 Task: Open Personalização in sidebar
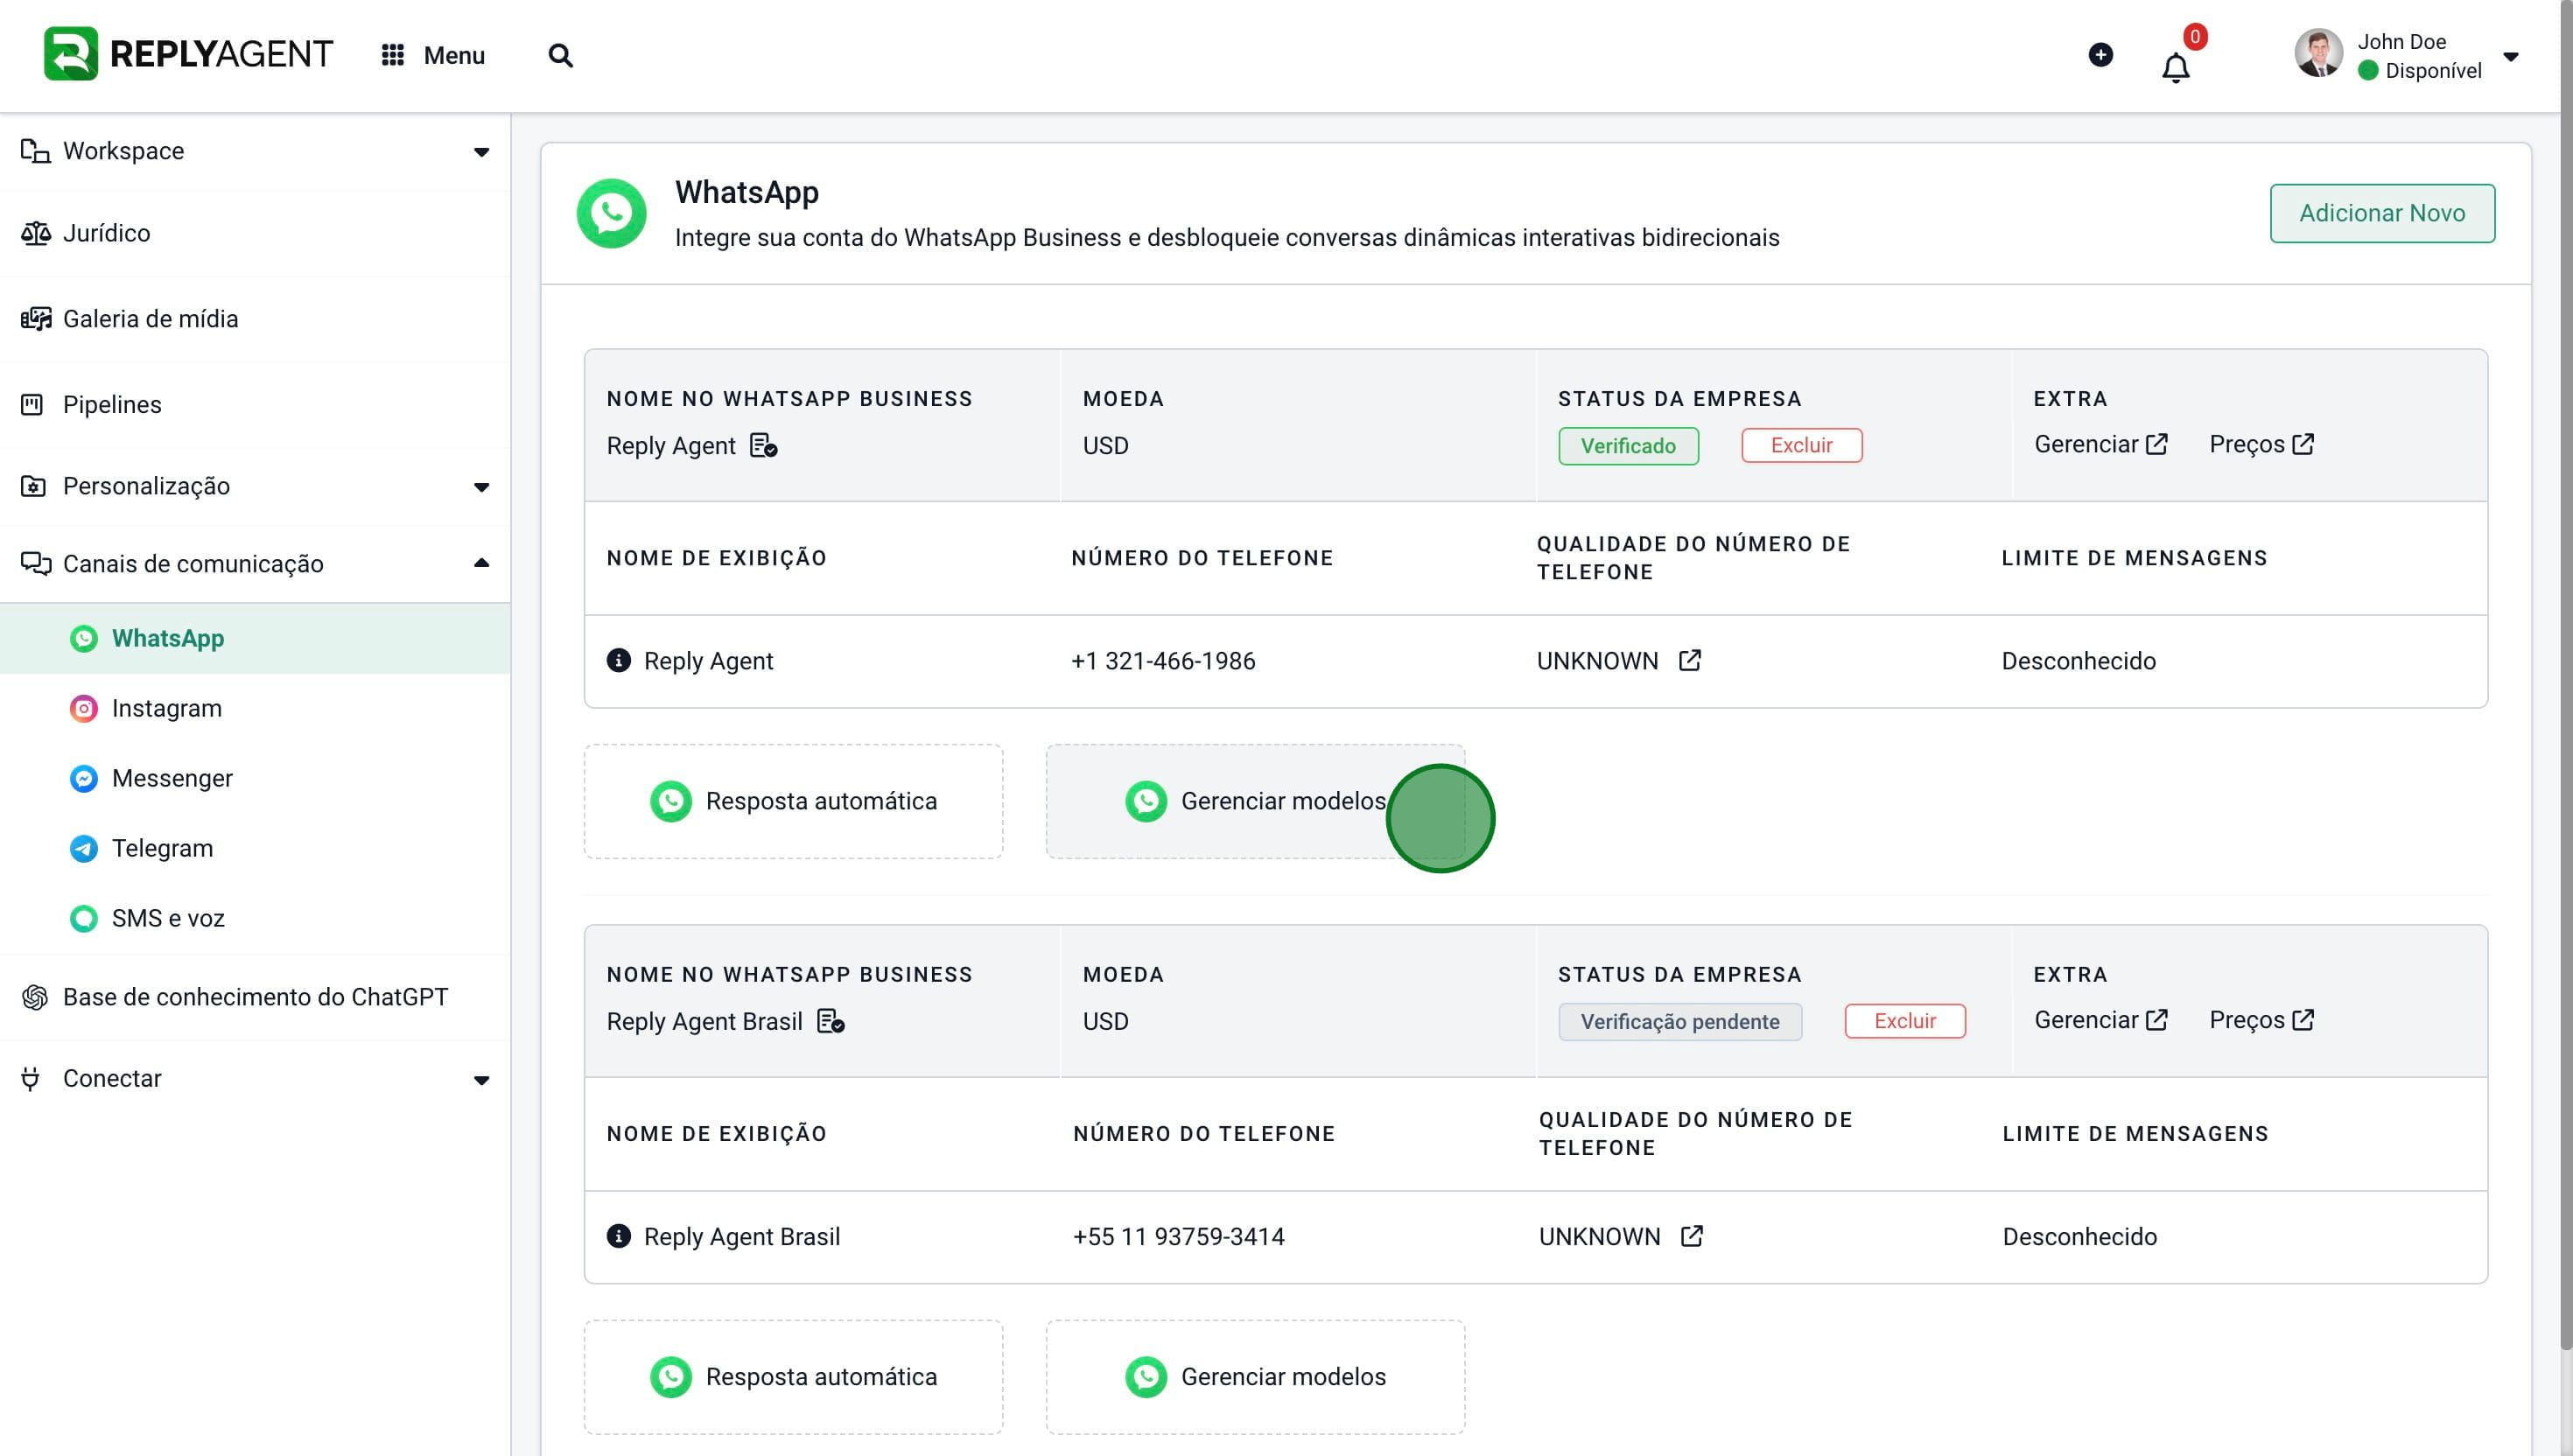146,486
